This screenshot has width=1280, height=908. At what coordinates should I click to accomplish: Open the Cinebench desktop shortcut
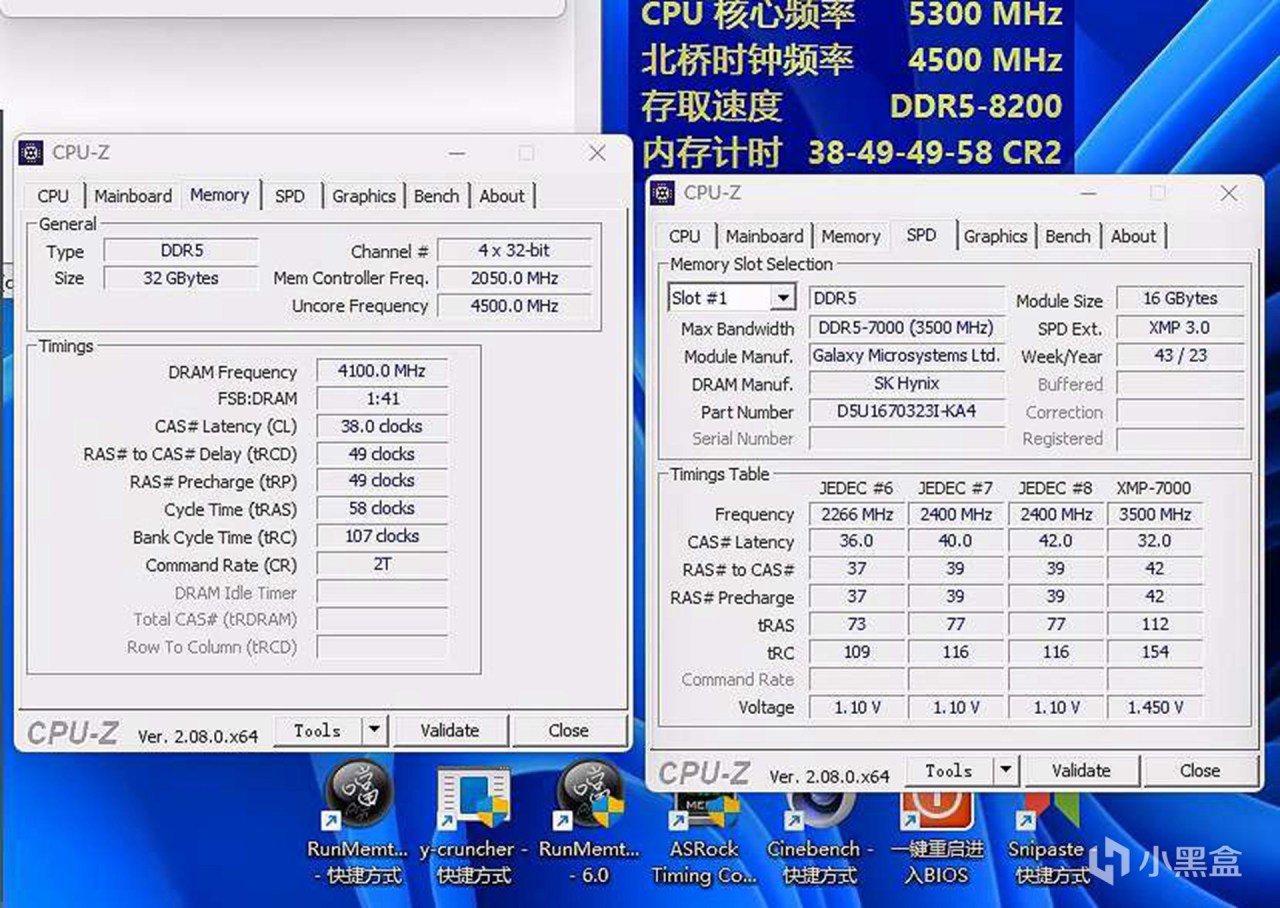coord(820,836)
